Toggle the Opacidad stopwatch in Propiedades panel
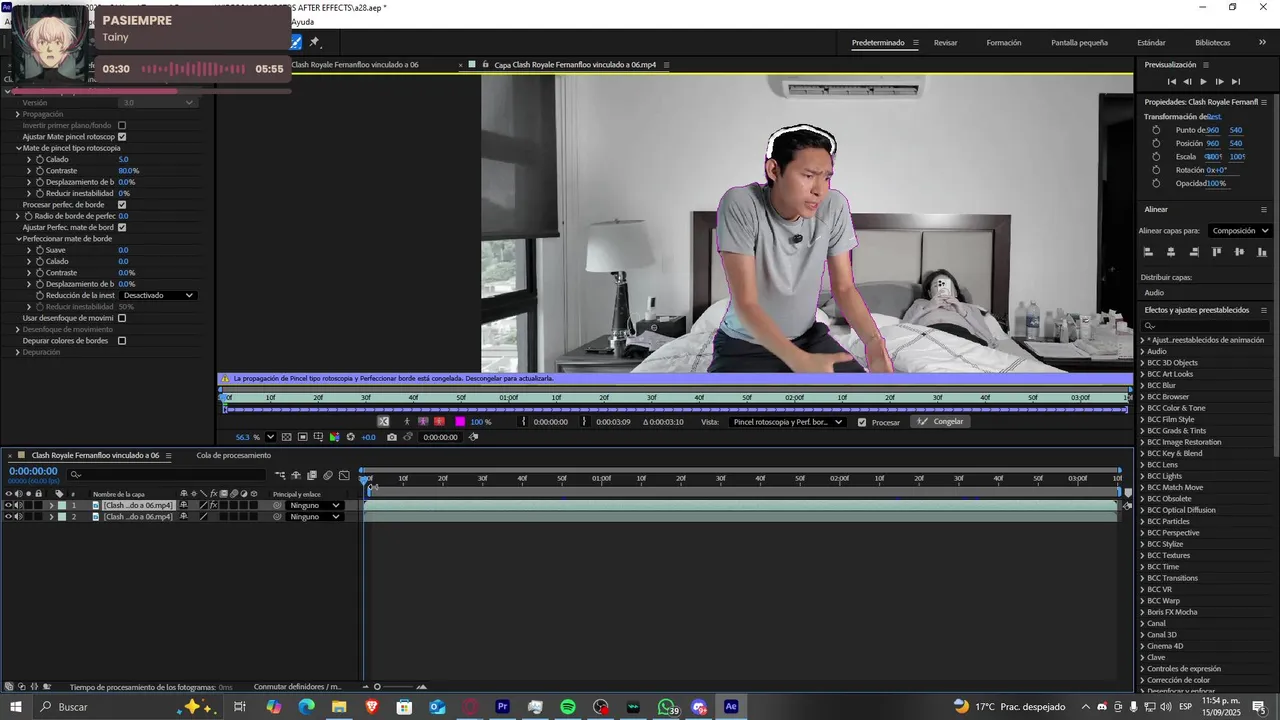1280x720 pixels. 1157,183
